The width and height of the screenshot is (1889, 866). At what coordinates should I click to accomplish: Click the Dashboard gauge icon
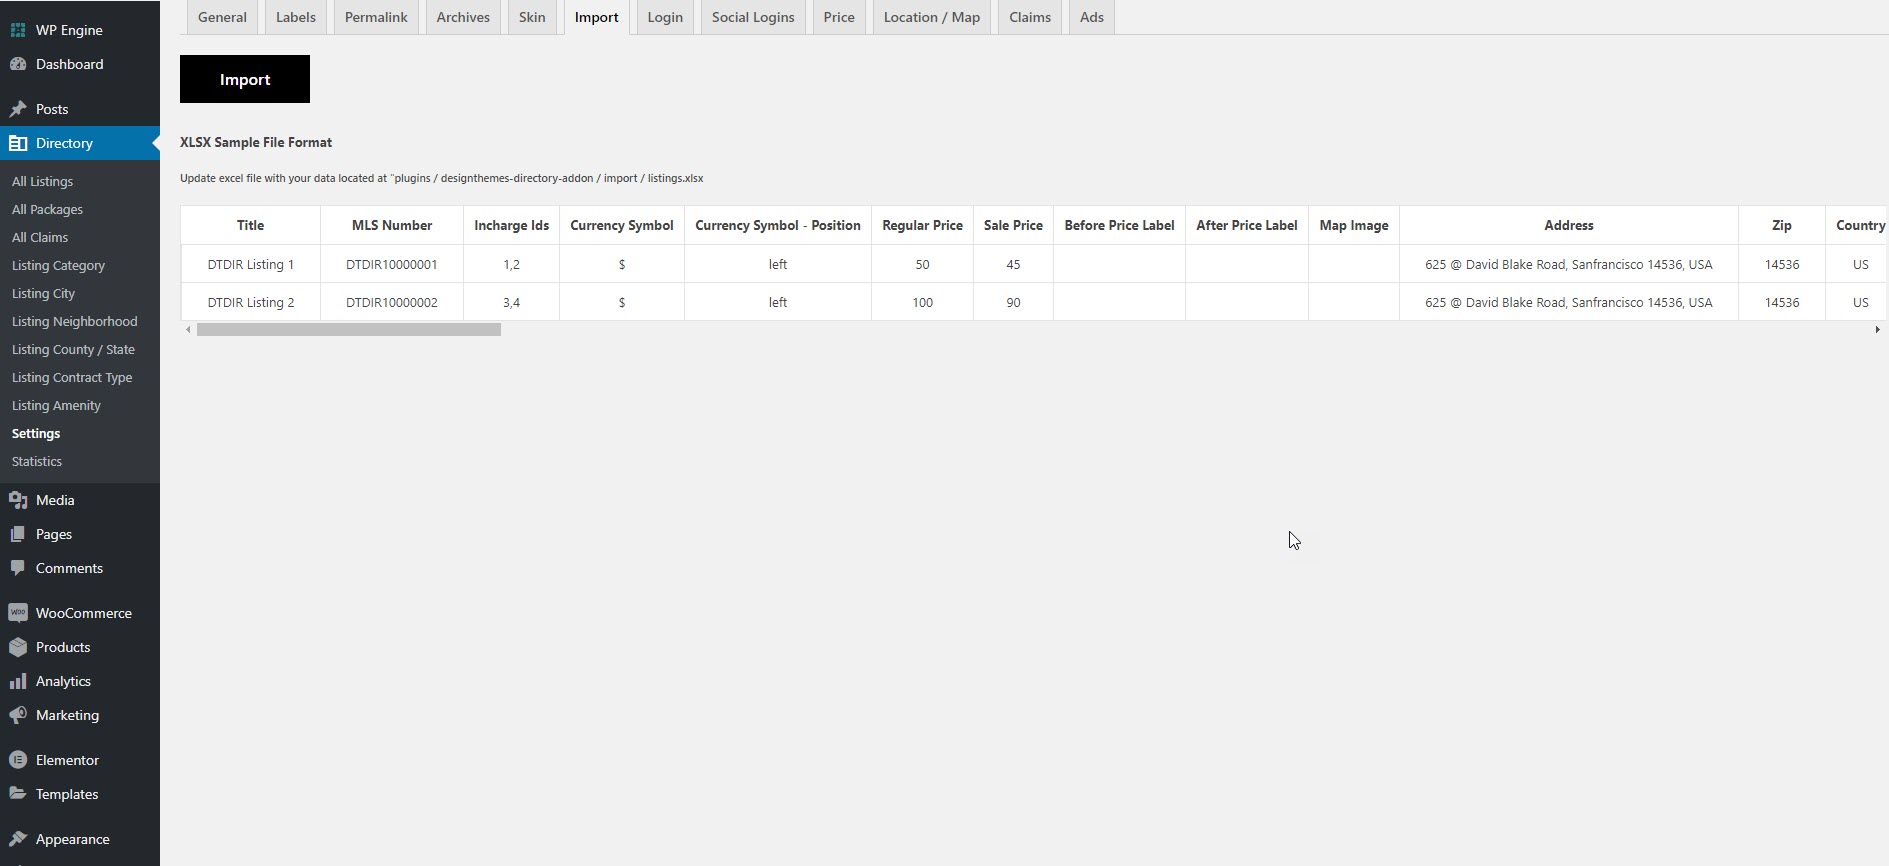(18, 64)
